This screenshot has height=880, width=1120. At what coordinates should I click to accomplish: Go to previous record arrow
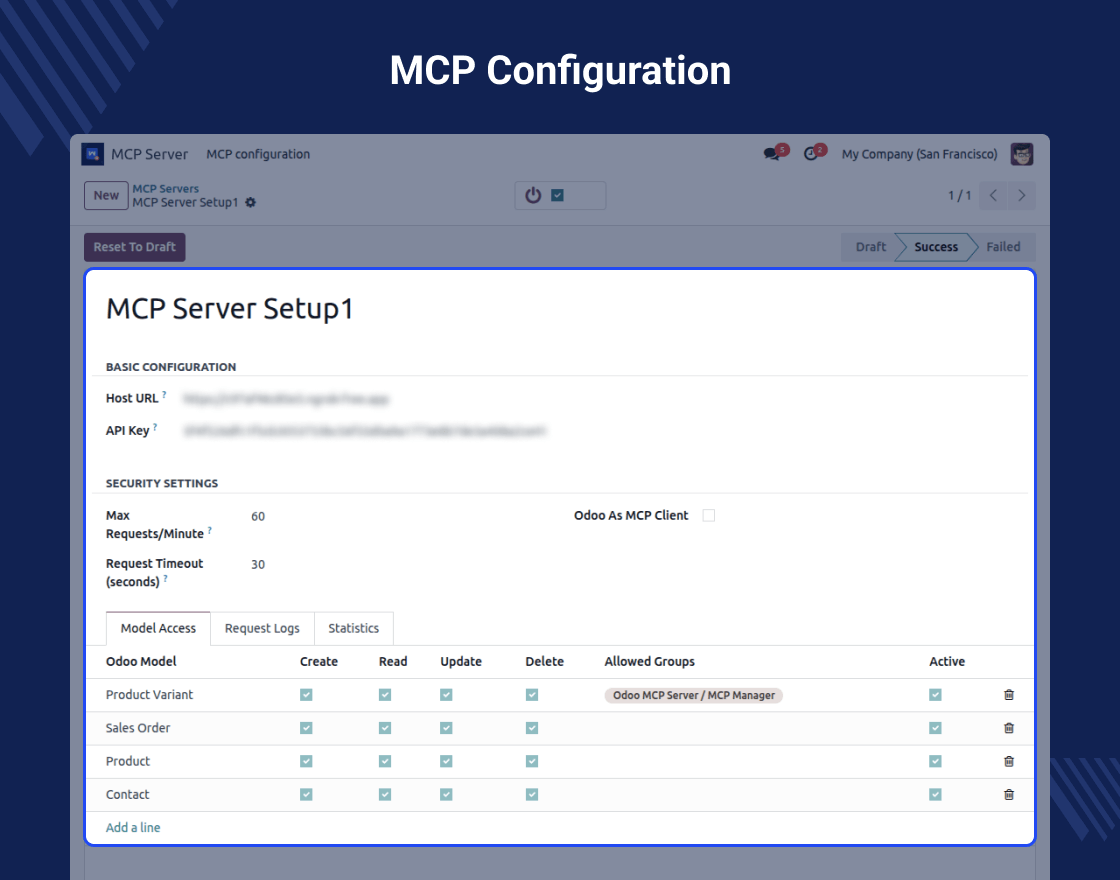point(993,196)
